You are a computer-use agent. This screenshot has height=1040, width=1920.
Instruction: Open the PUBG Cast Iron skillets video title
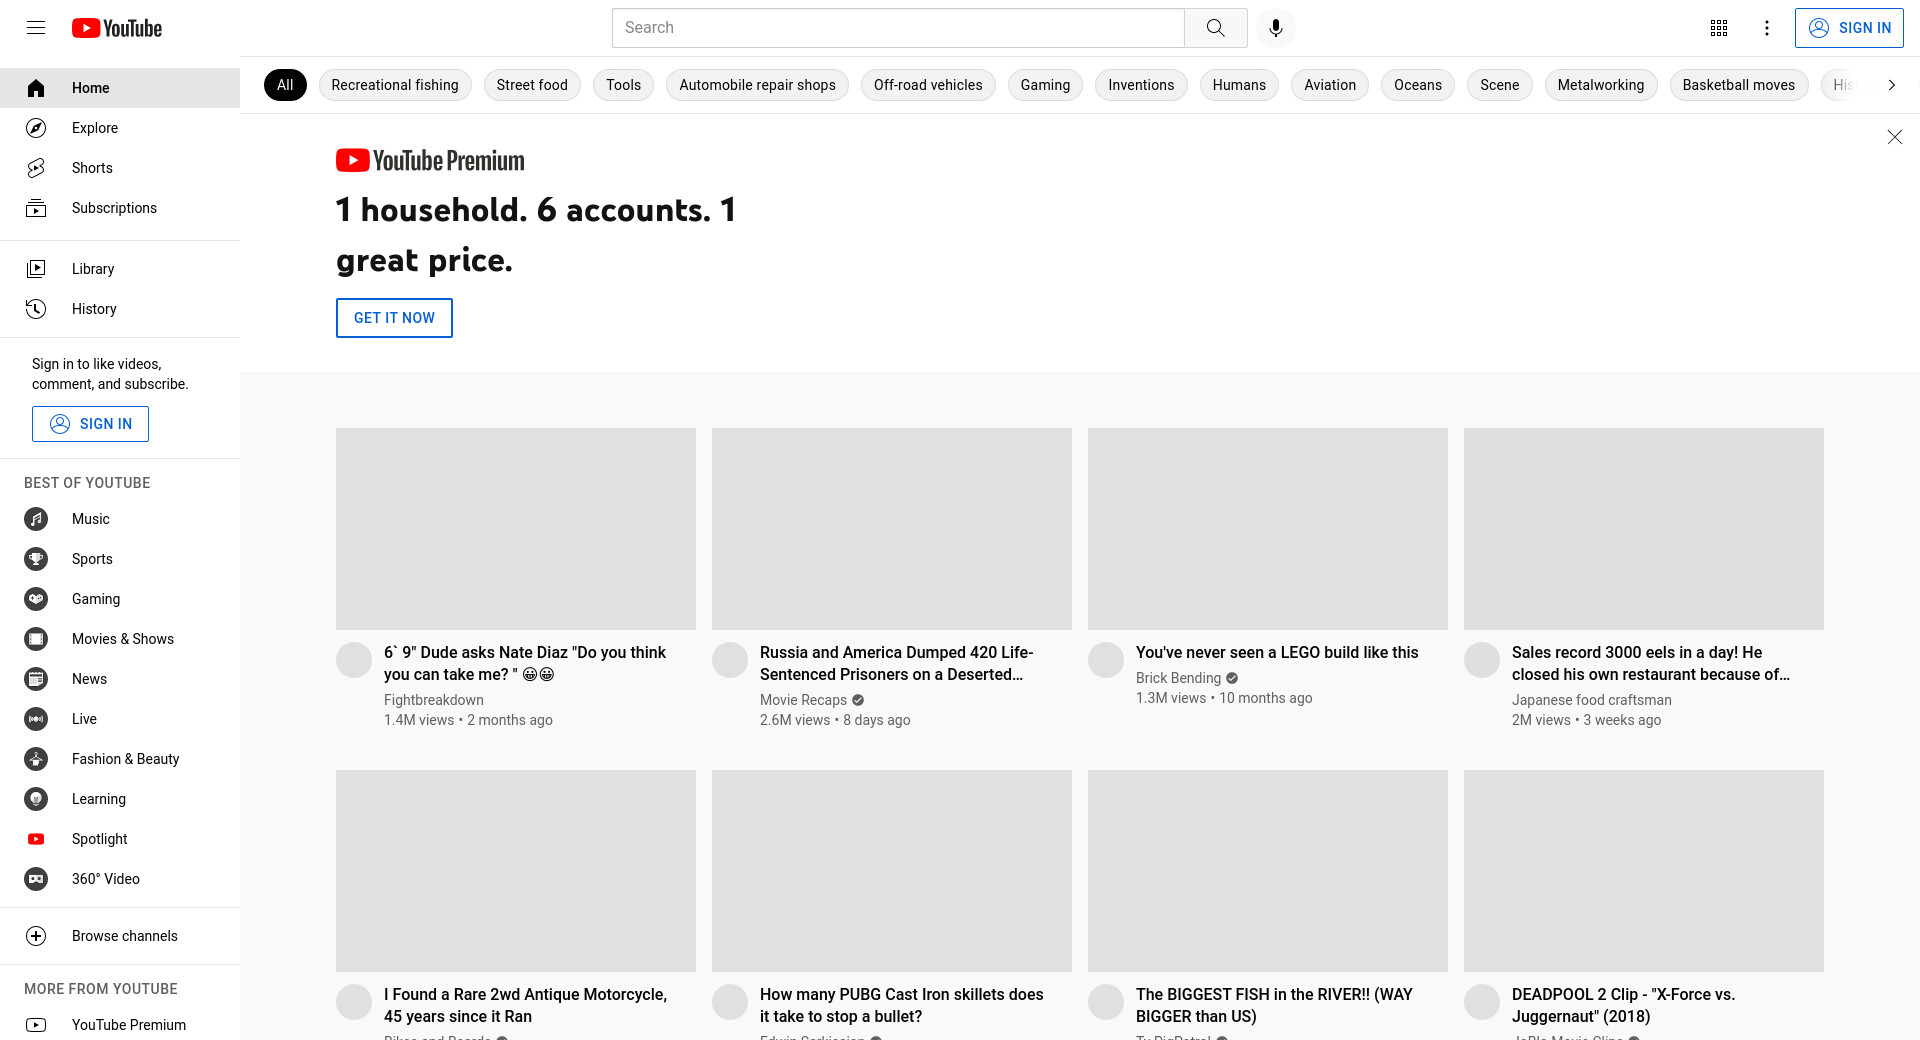coord(901,1005)
